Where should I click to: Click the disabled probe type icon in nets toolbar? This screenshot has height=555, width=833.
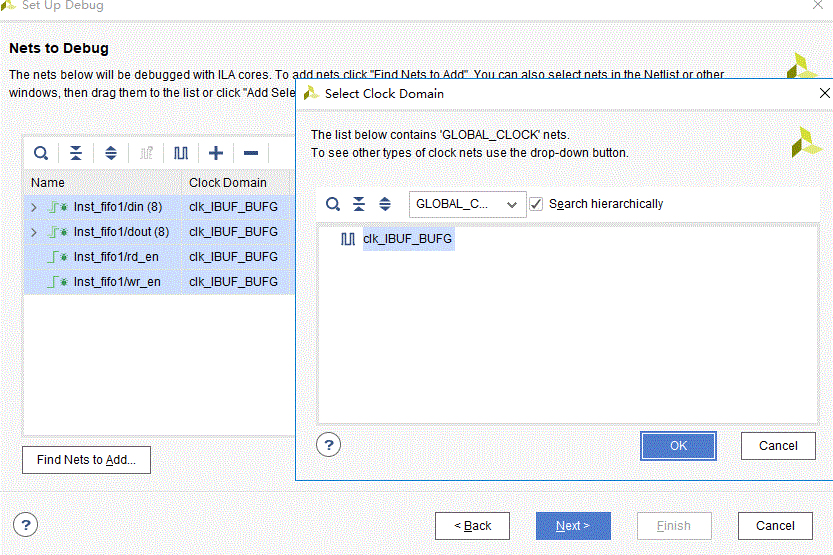pos(146,153)
